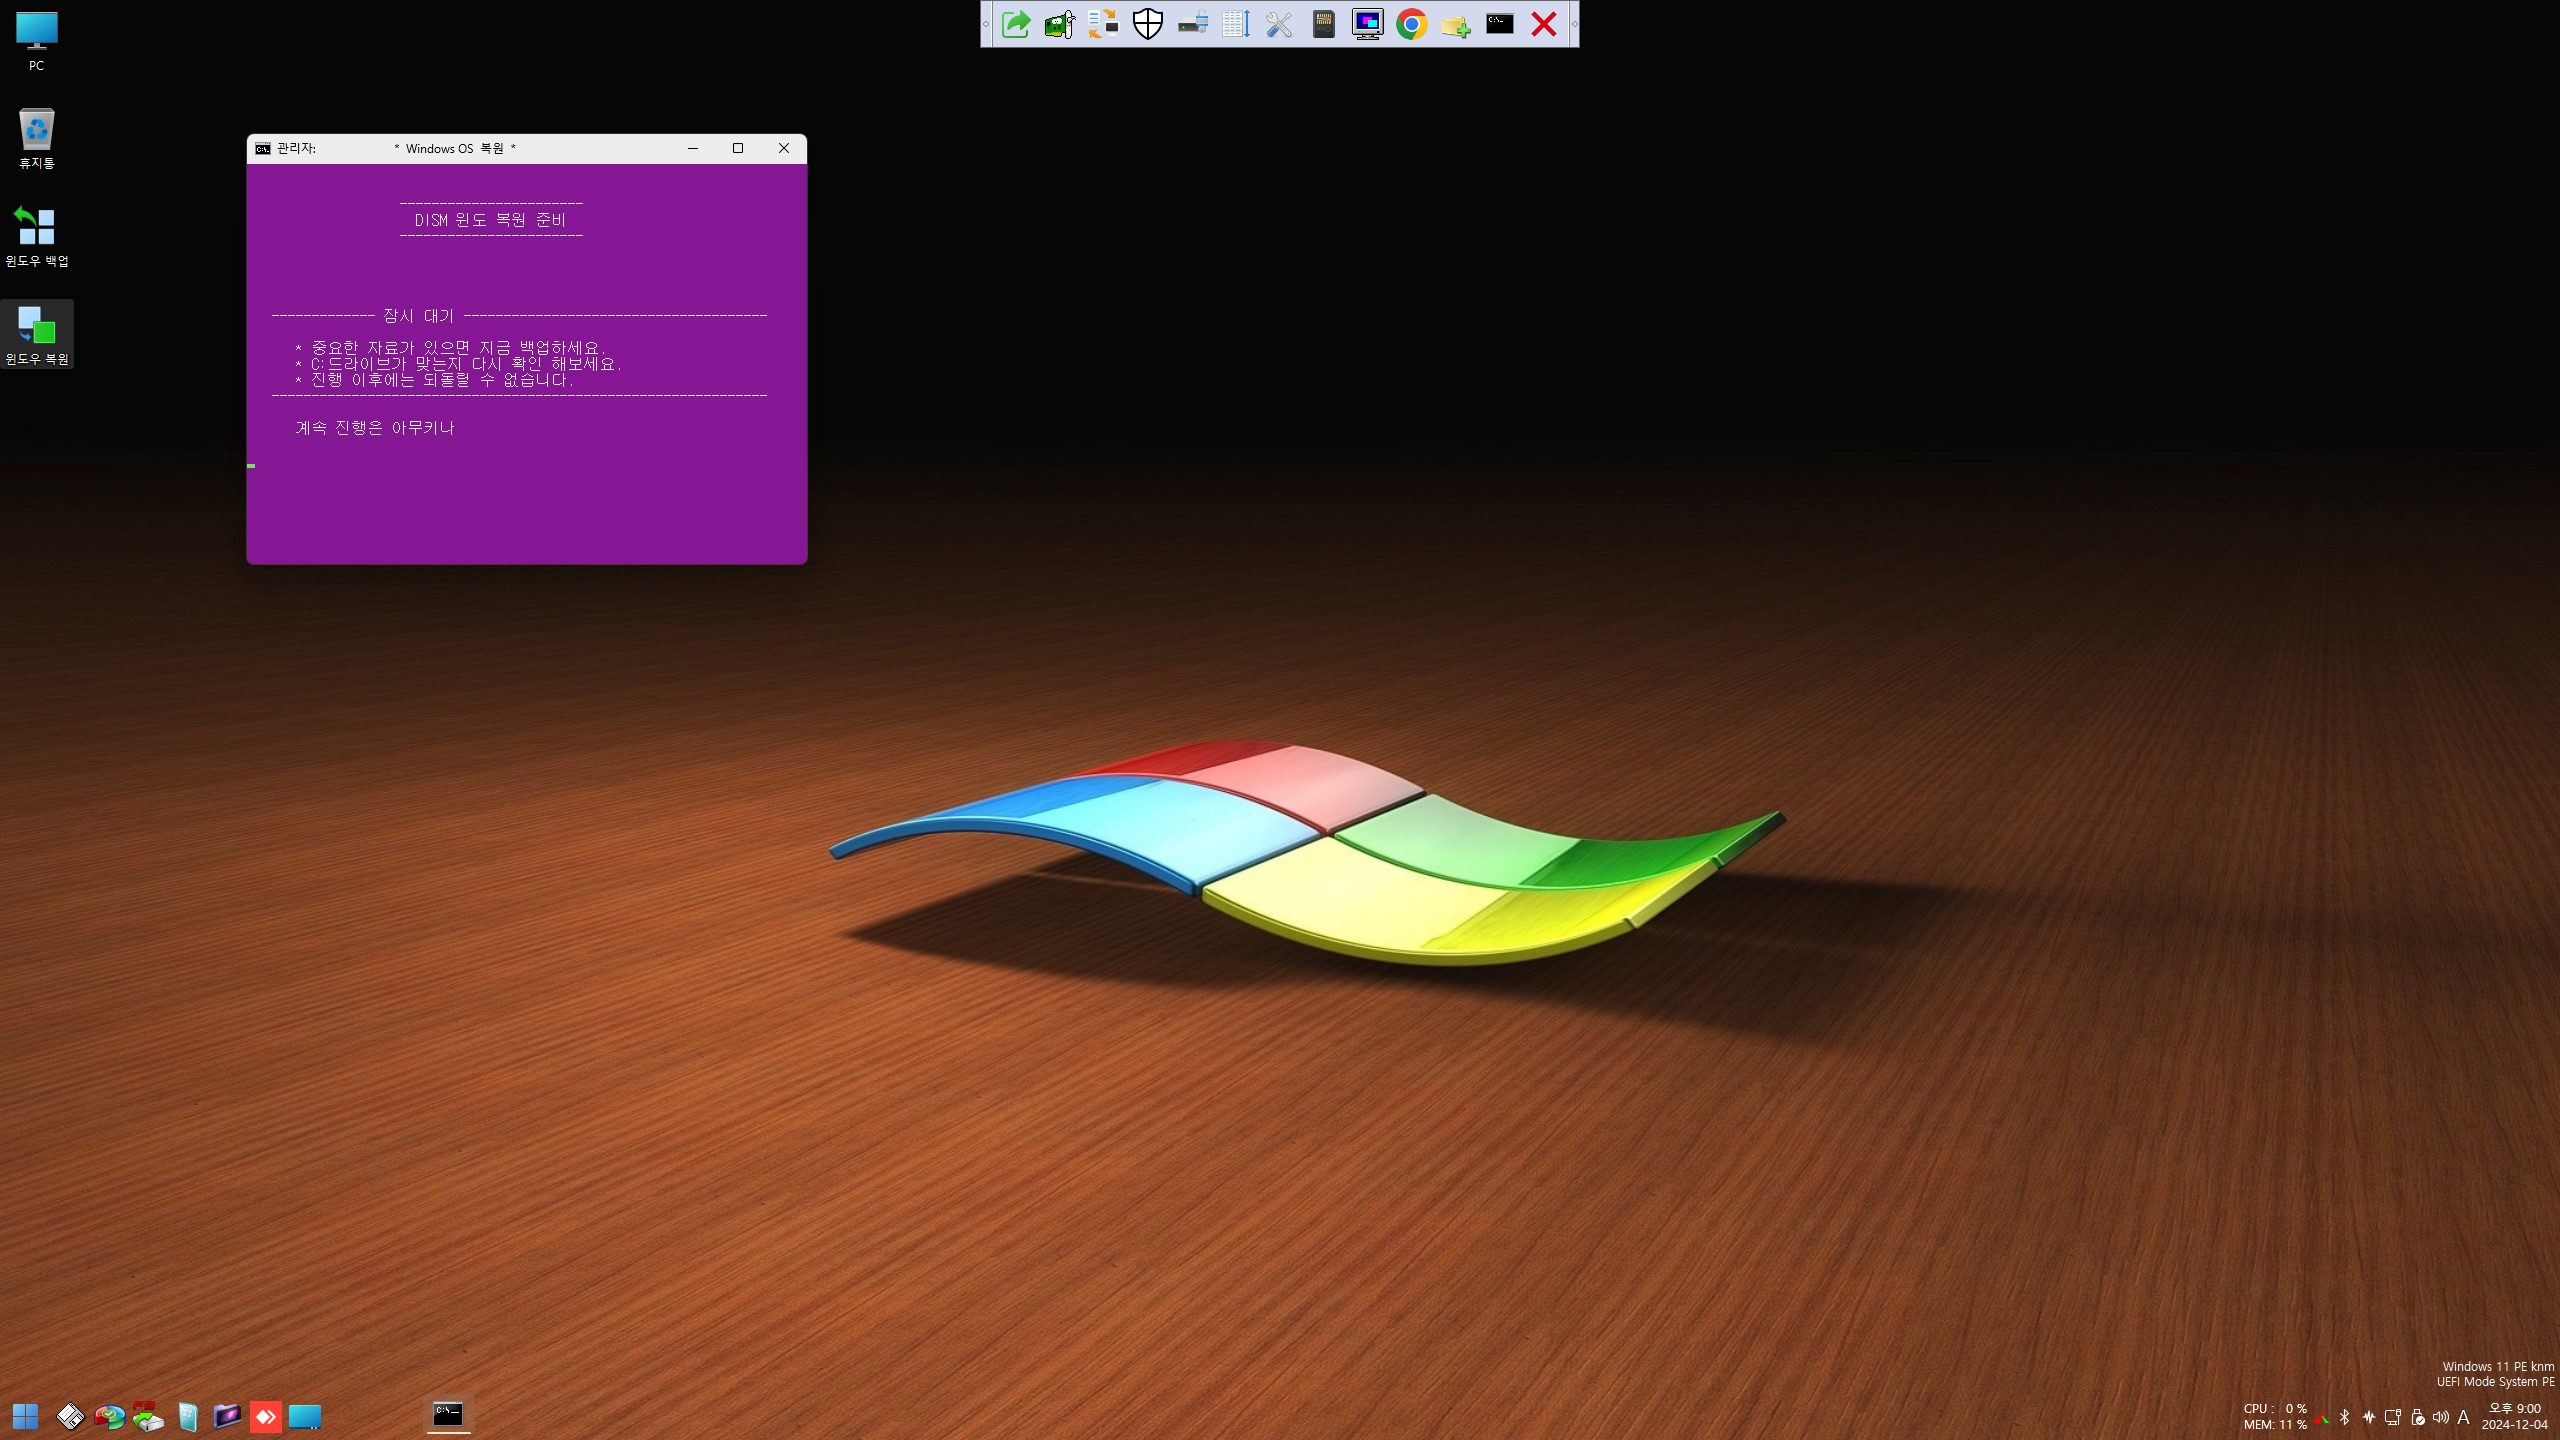Launch the red AnyDesk taskbar icon

[x=266, y=1416]
